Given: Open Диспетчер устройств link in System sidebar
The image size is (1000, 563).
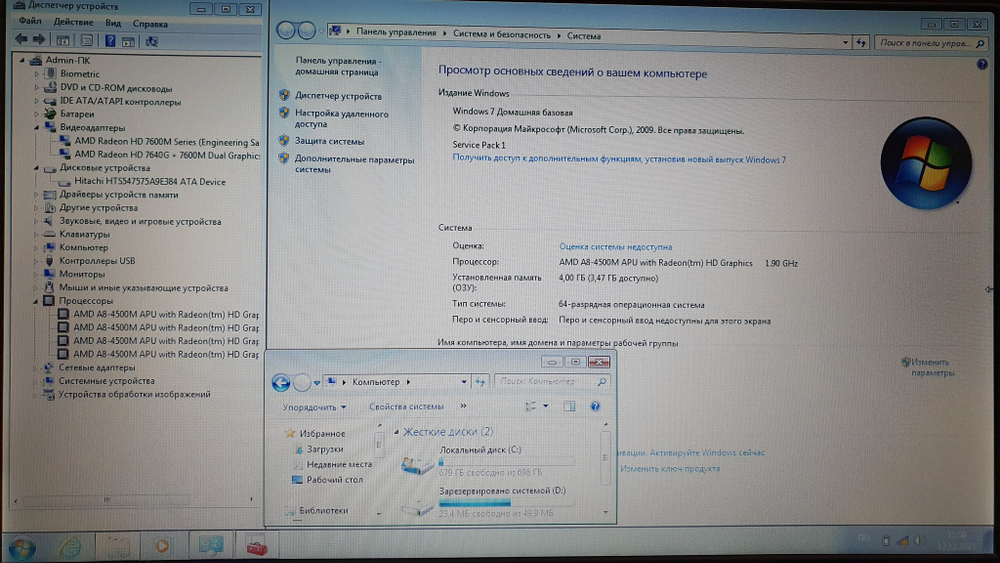Looking at the screenshot, I should pyautogui.click(x=338, y=96).
